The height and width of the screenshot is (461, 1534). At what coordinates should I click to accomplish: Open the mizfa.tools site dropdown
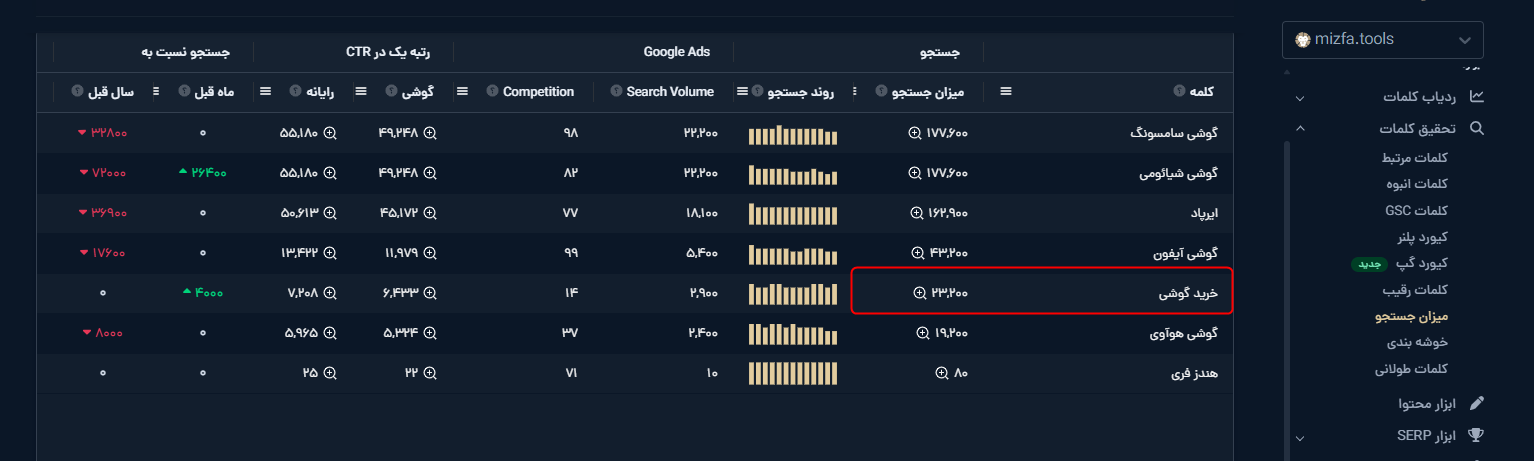1383,40
